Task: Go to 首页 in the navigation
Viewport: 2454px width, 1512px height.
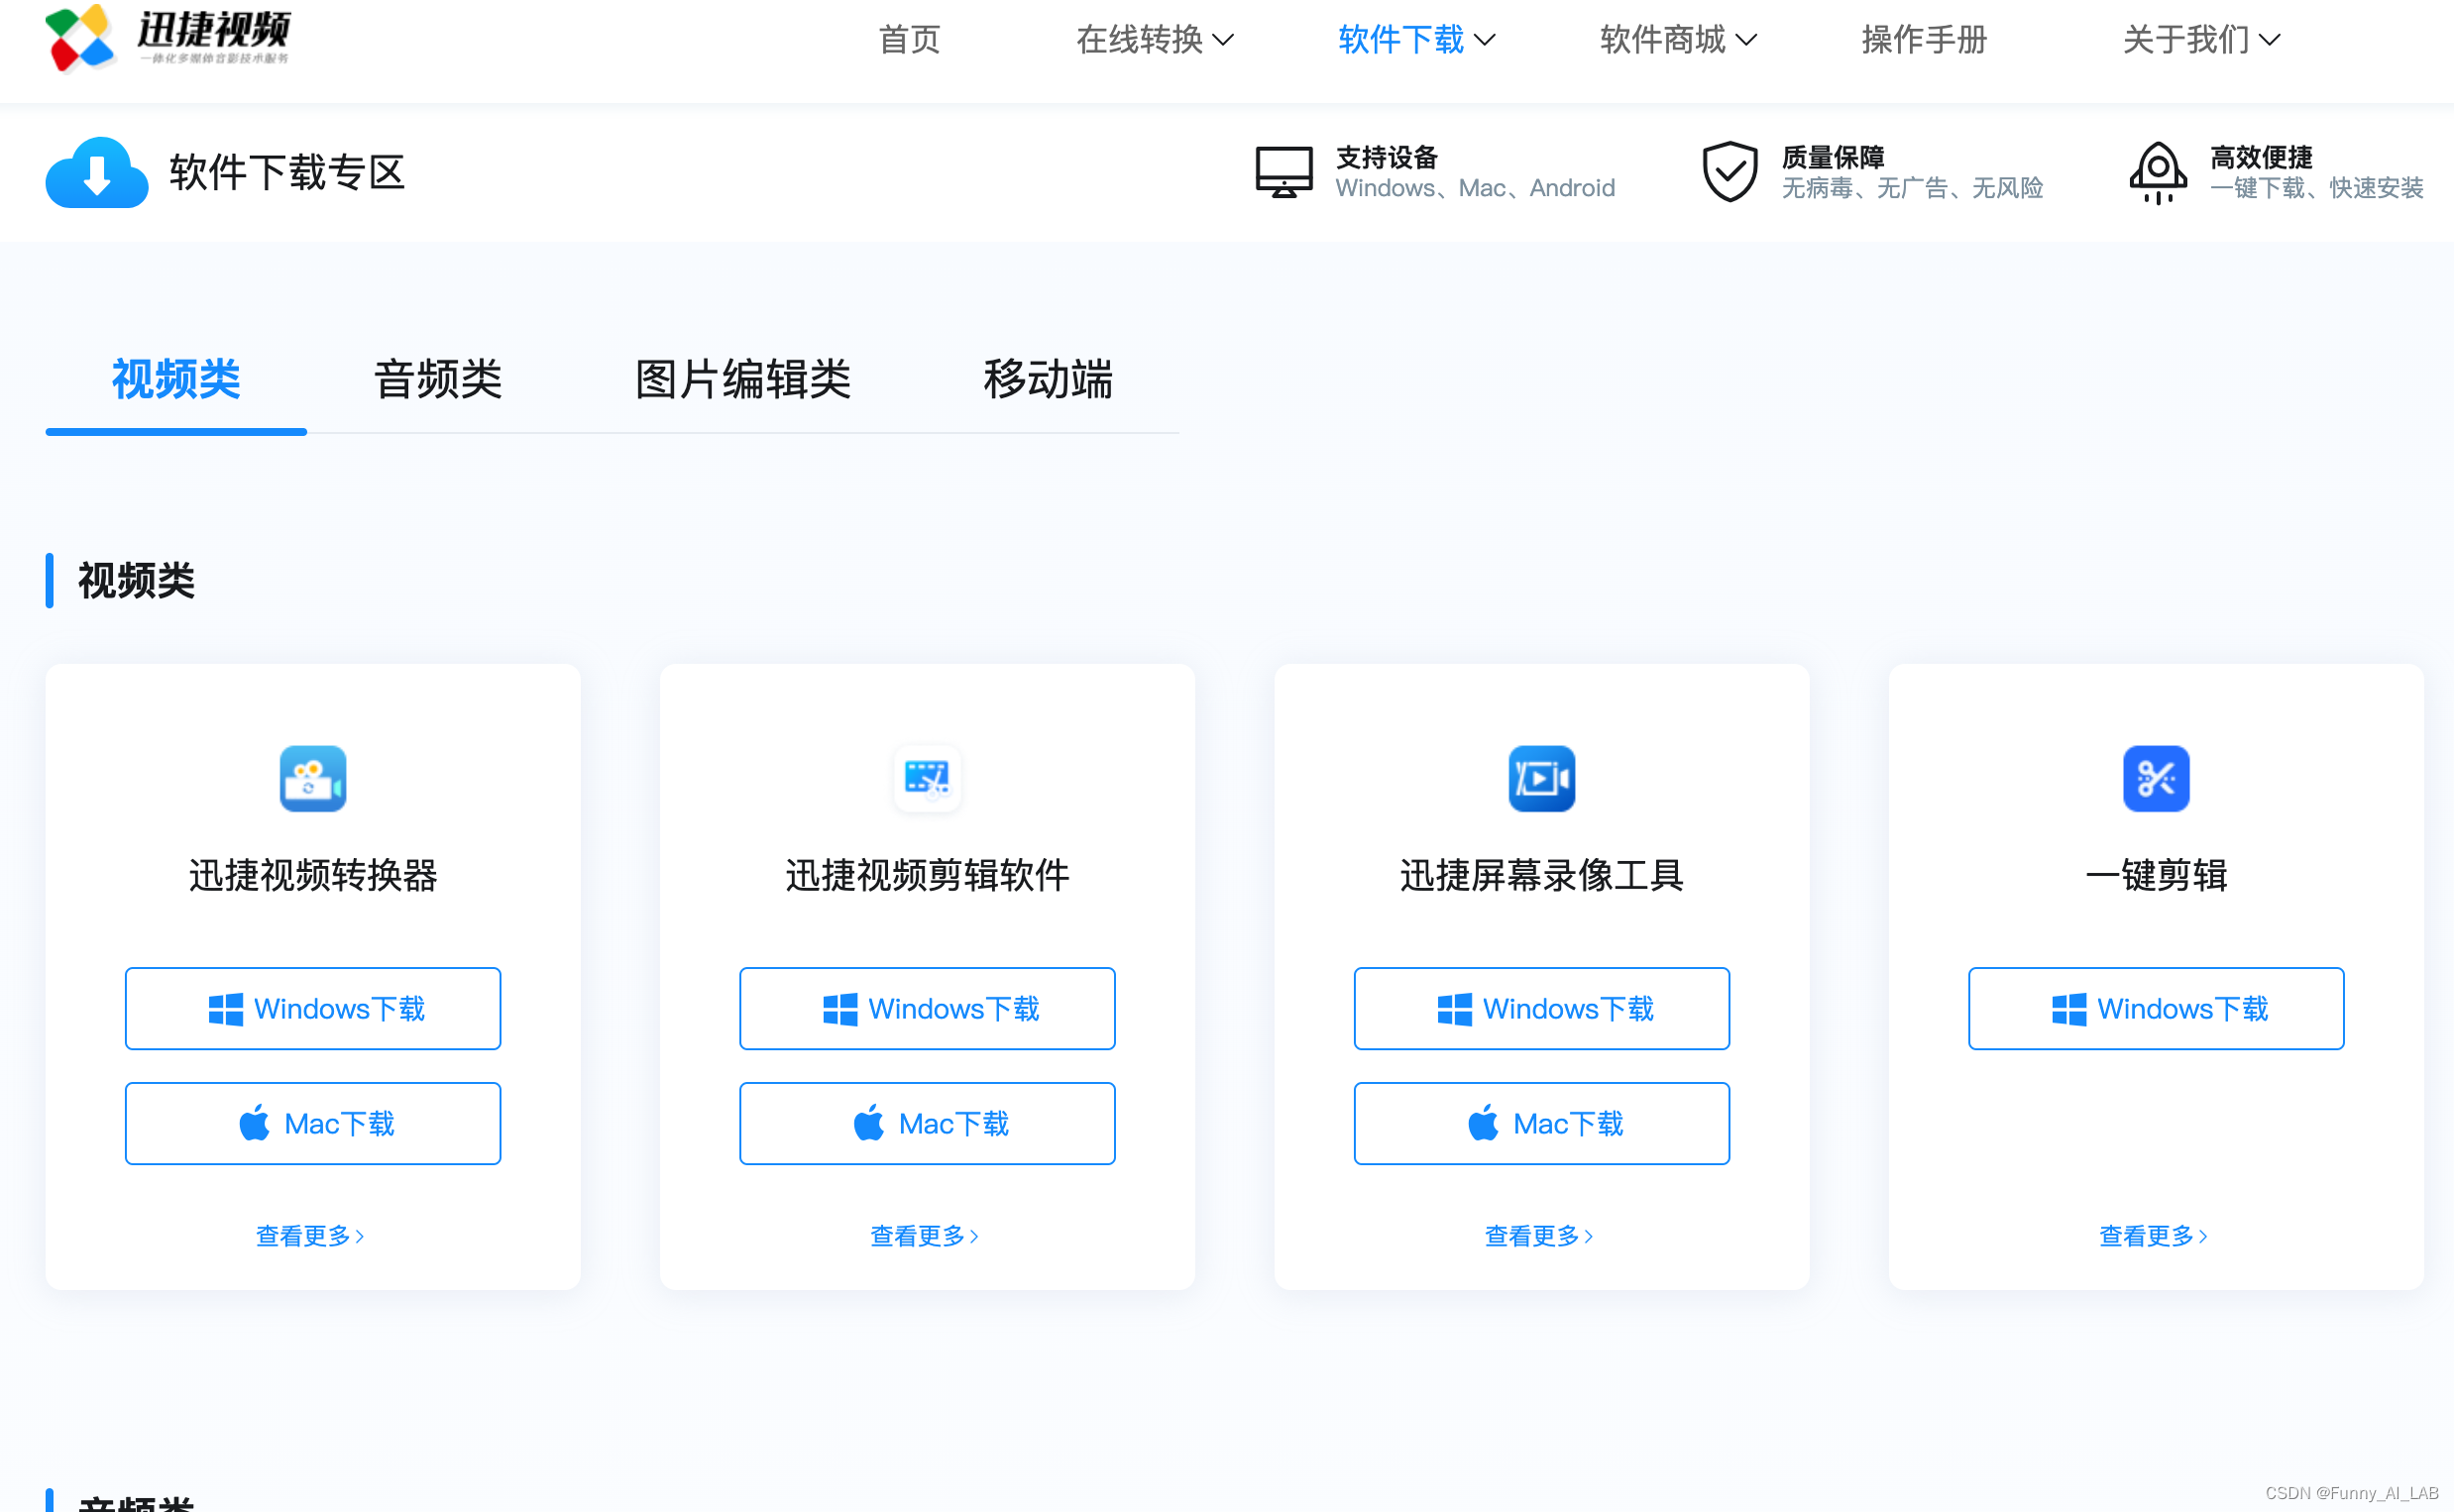Action: [909, 40]
